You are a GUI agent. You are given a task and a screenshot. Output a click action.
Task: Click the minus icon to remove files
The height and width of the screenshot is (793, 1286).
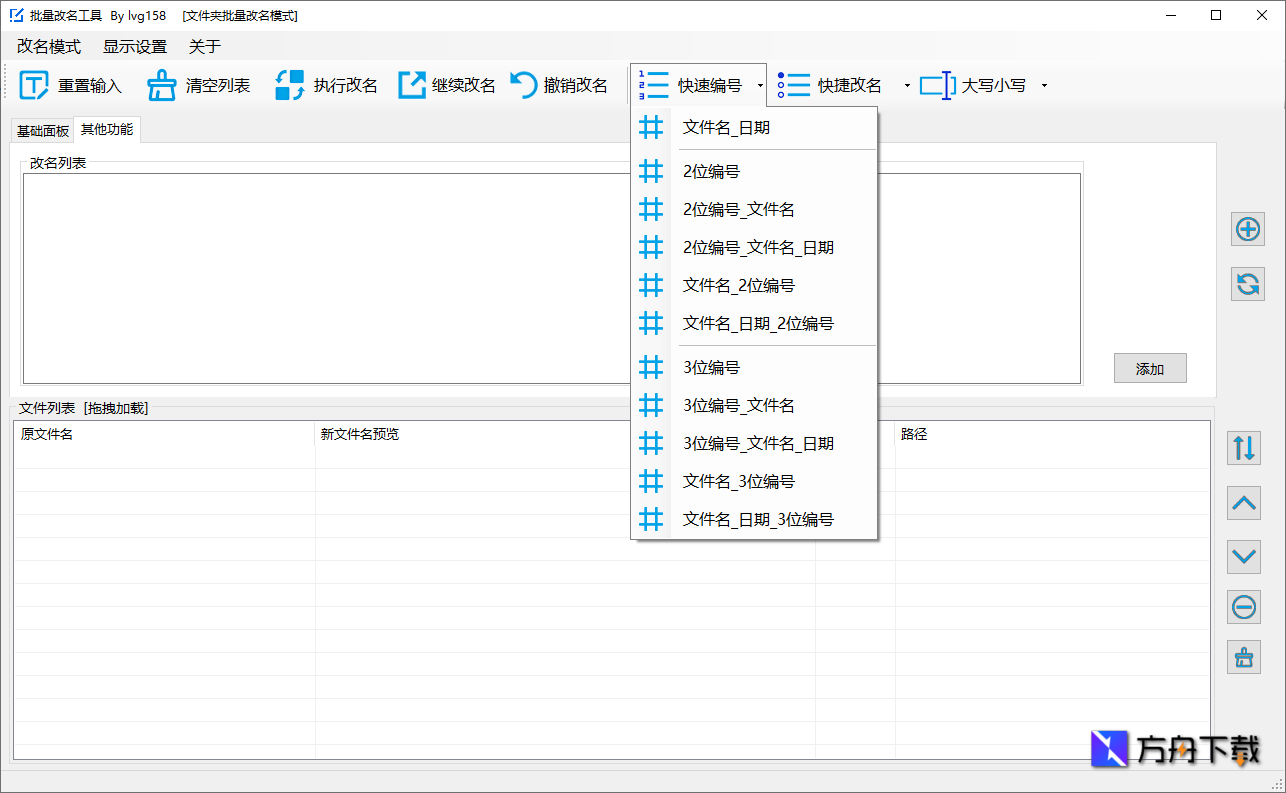tap(1244, 607)
